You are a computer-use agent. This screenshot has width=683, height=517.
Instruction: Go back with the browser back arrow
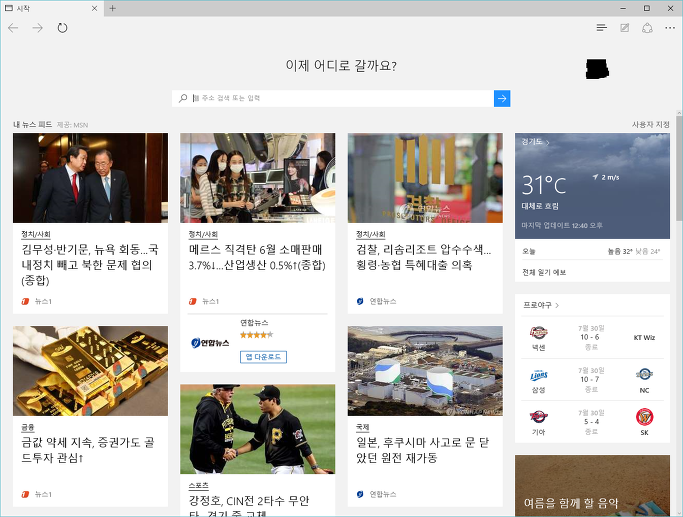[13, 28]
